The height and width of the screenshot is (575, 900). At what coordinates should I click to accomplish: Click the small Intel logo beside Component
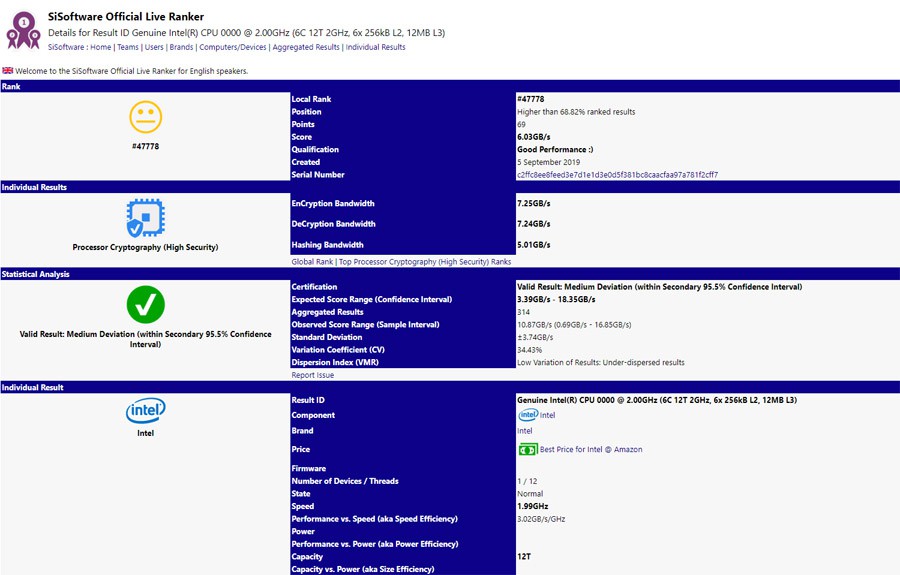528,415
